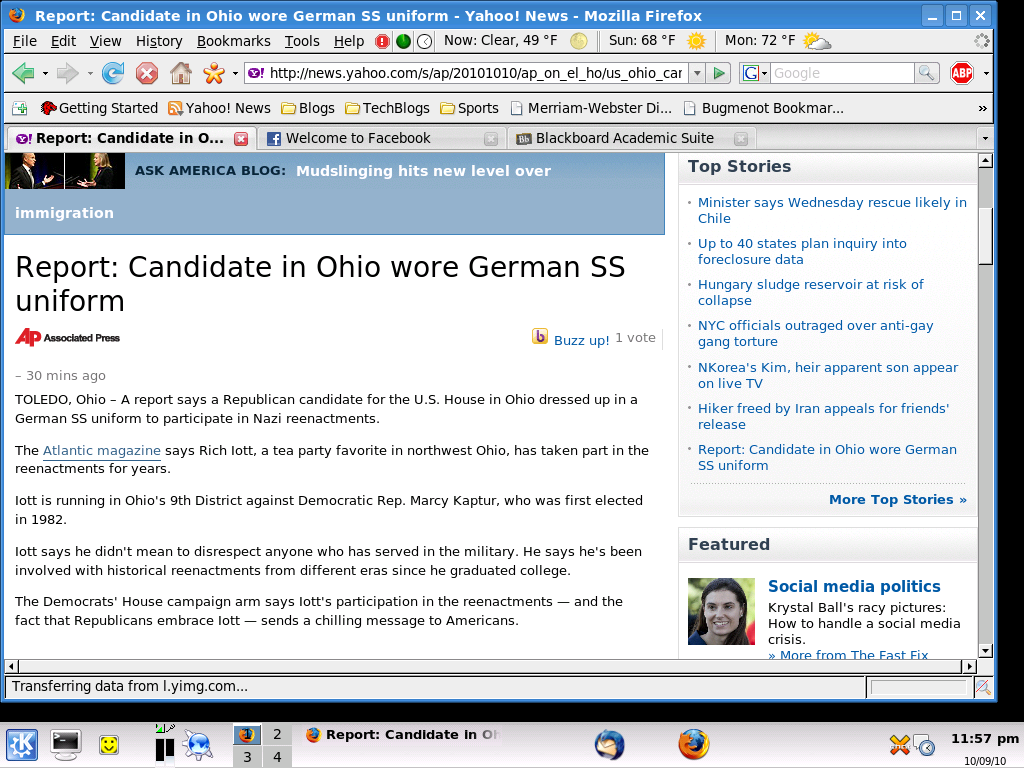Follow the Atlantic magazine link
The image size is (1024, 768).
[102, 451]
